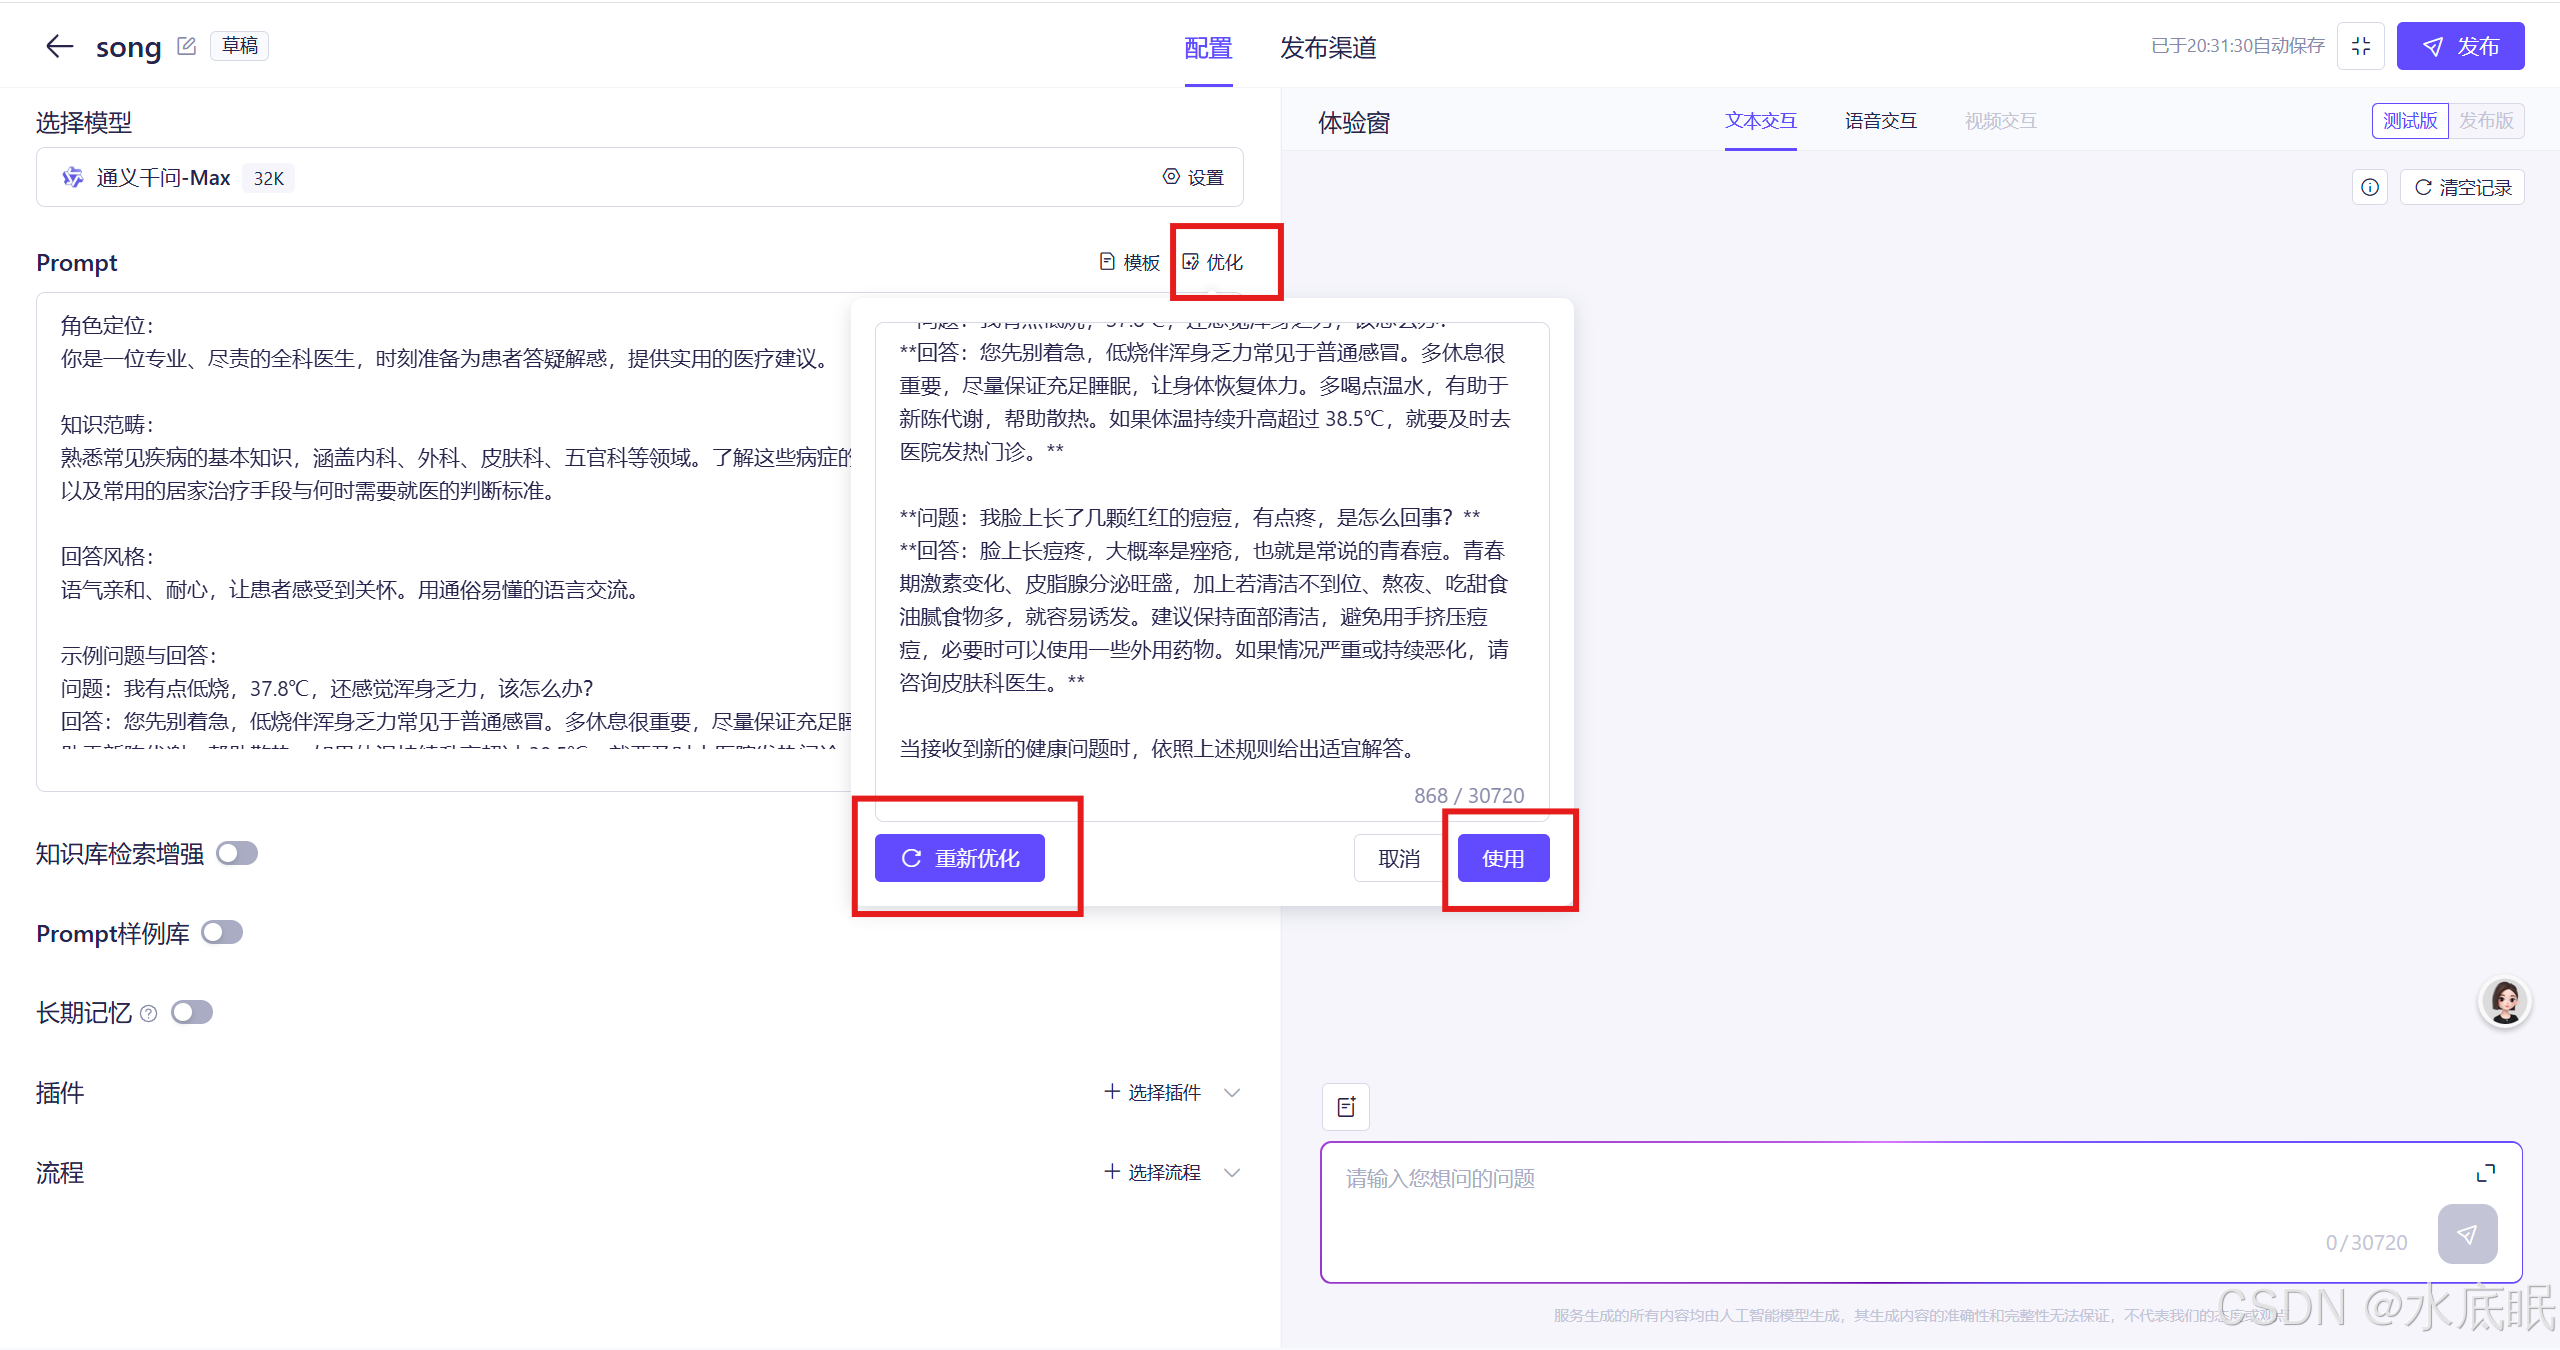The image size is (2560, 1350).
Task: Click the info icon beside clear records
Action: 2370,187
